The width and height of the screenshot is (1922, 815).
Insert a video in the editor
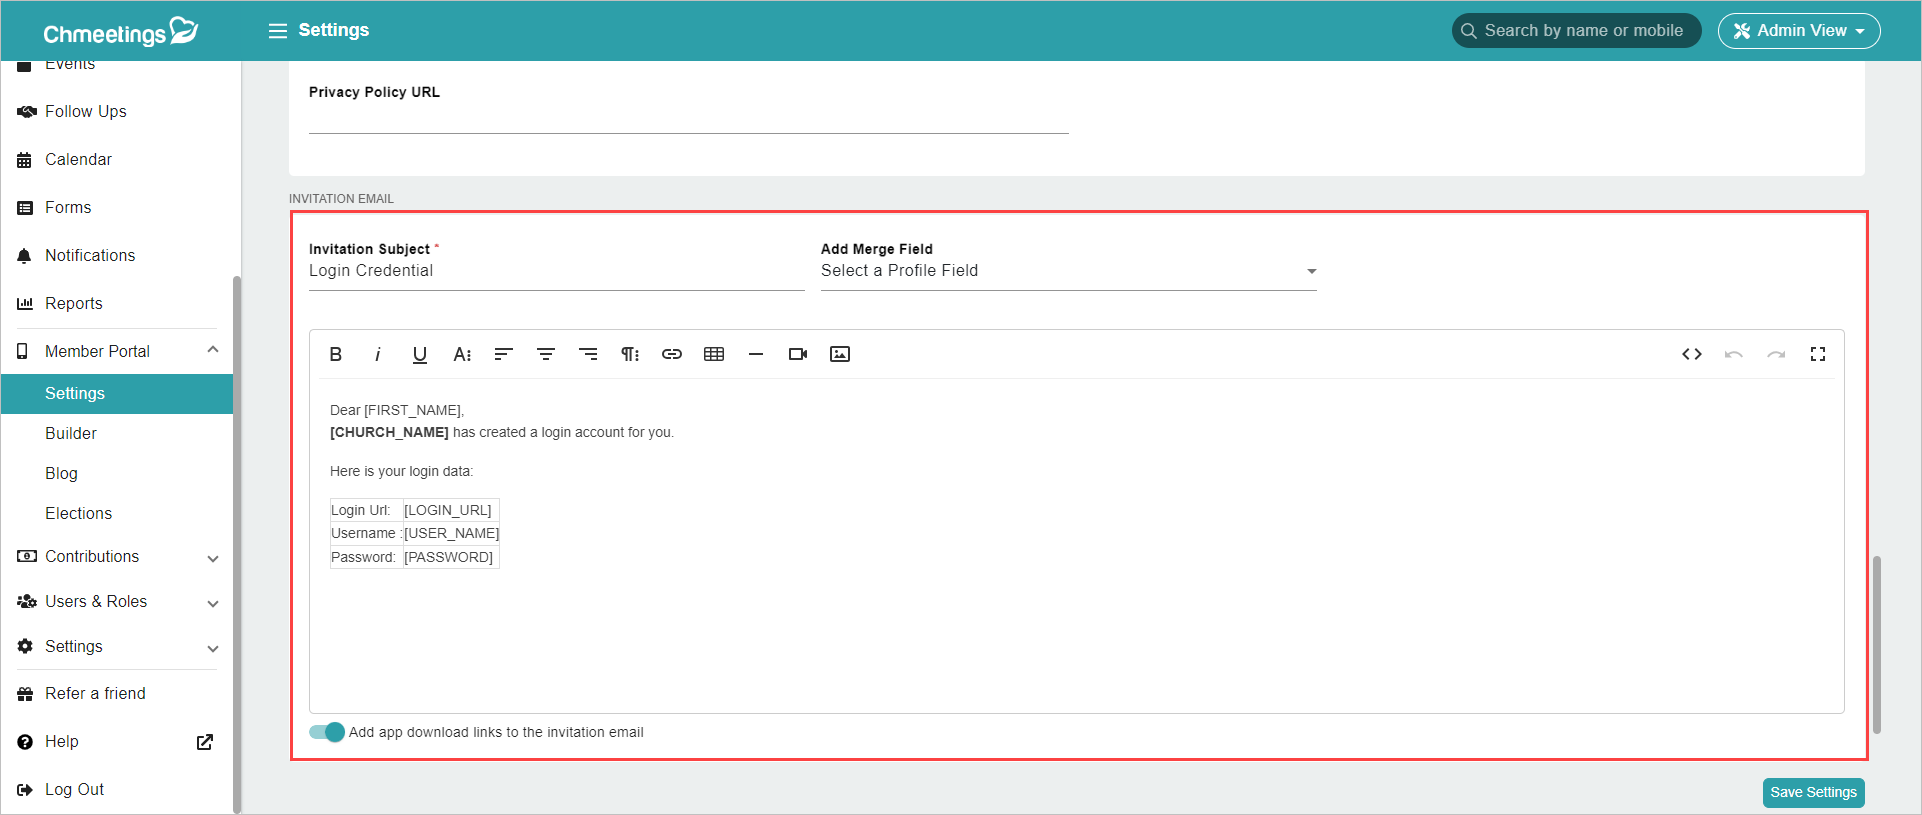click(798, 354)
